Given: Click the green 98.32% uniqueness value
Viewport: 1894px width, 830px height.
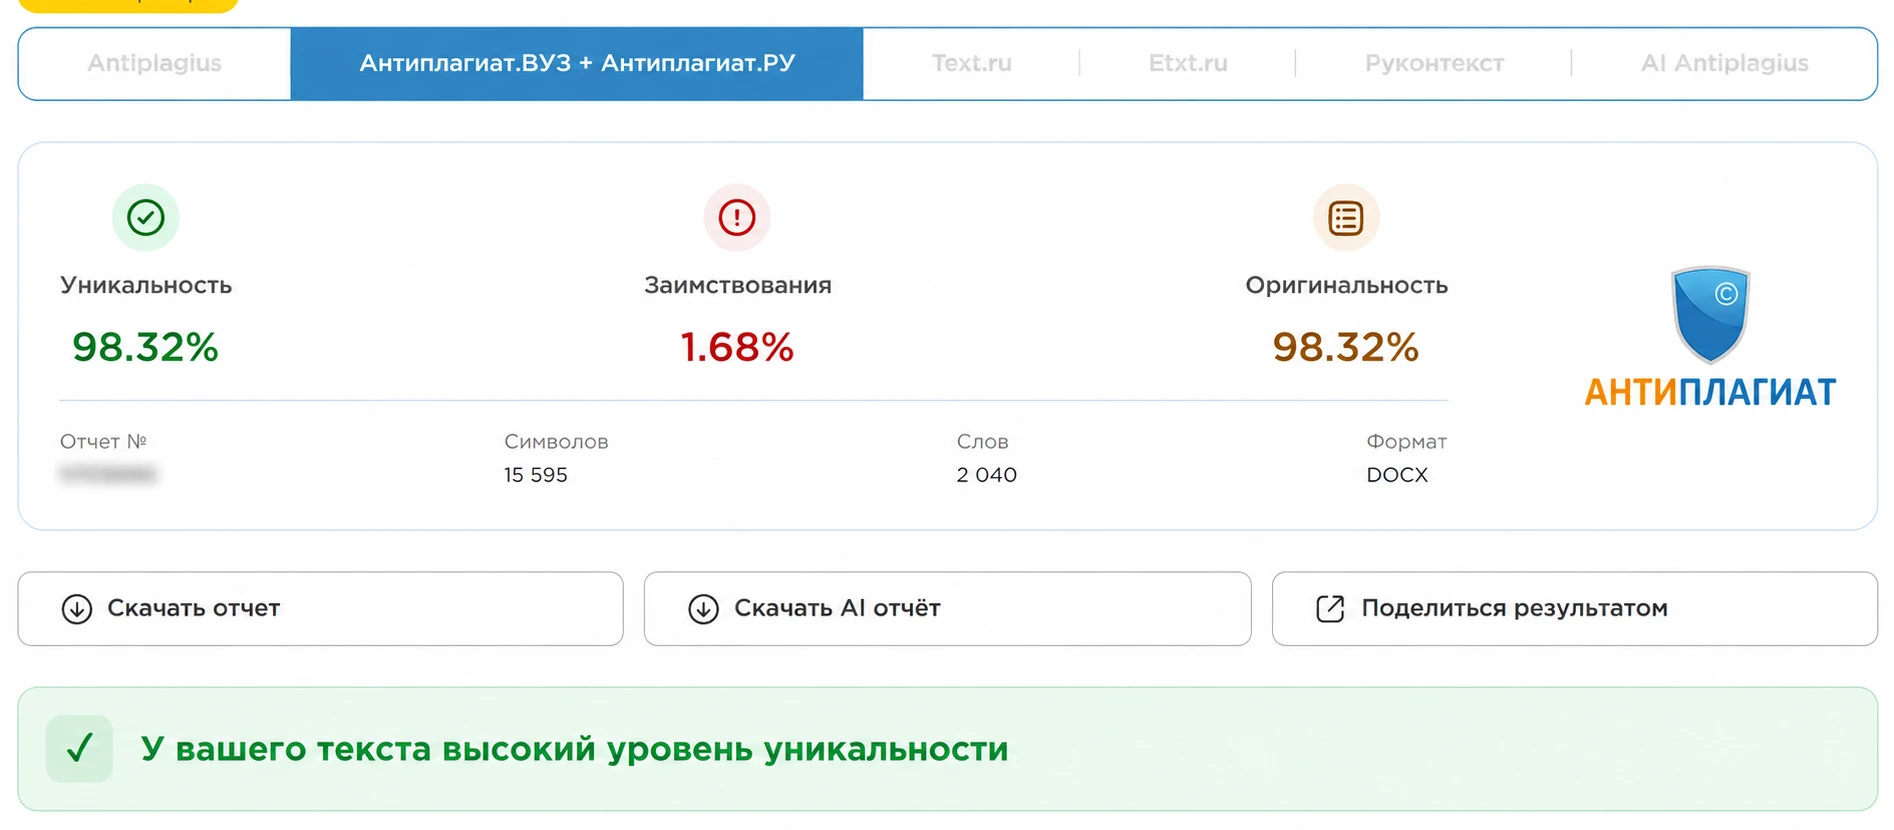Looking at the screenshot, I should [145, 347].
